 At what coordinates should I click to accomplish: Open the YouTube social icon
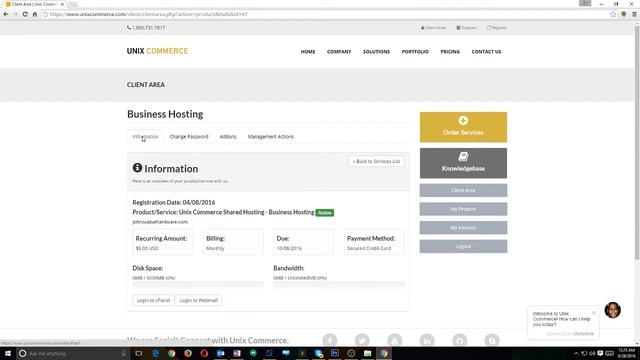coord(394,340)
